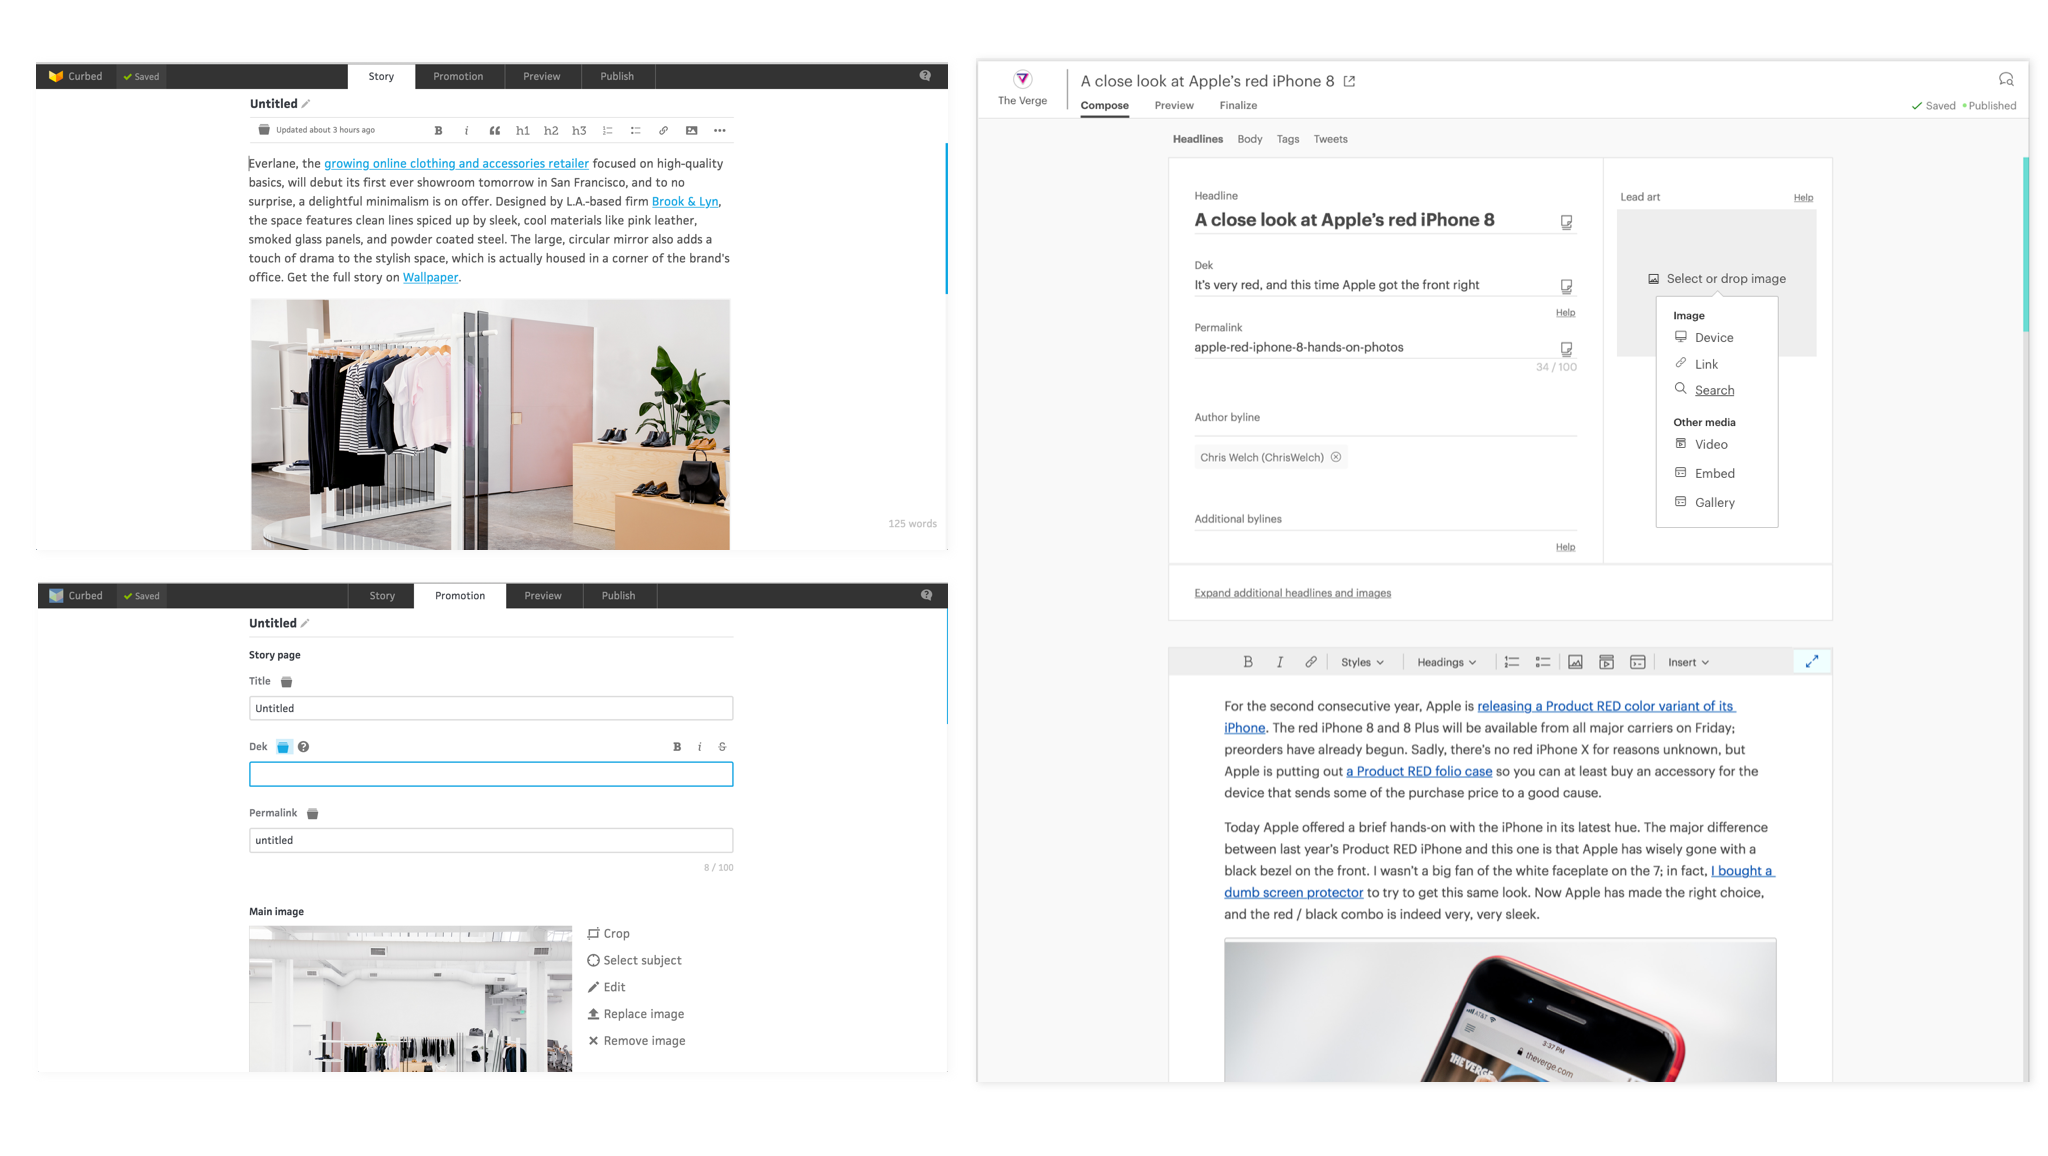Click Expand additional headlines and images
Screen dimensions: 2048x1156
click(x=1292, y=593)
